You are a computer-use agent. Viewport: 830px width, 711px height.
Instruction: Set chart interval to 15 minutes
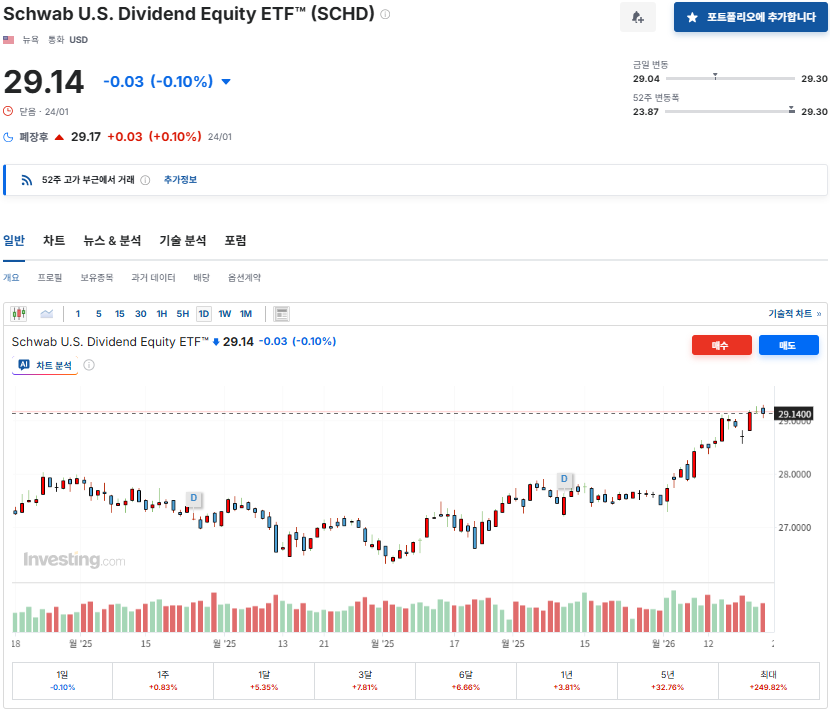pyautogui.click(x=120, y=314)
